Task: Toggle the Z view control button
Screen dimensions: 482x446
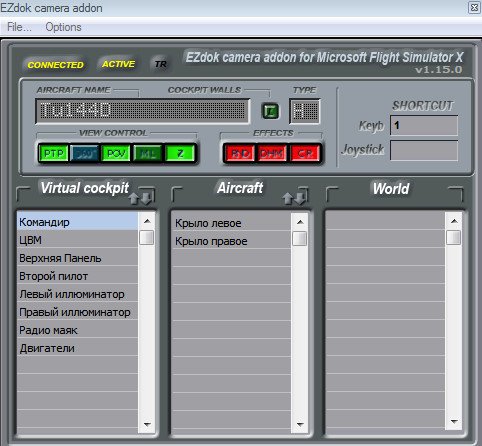Action: [180, 153]
